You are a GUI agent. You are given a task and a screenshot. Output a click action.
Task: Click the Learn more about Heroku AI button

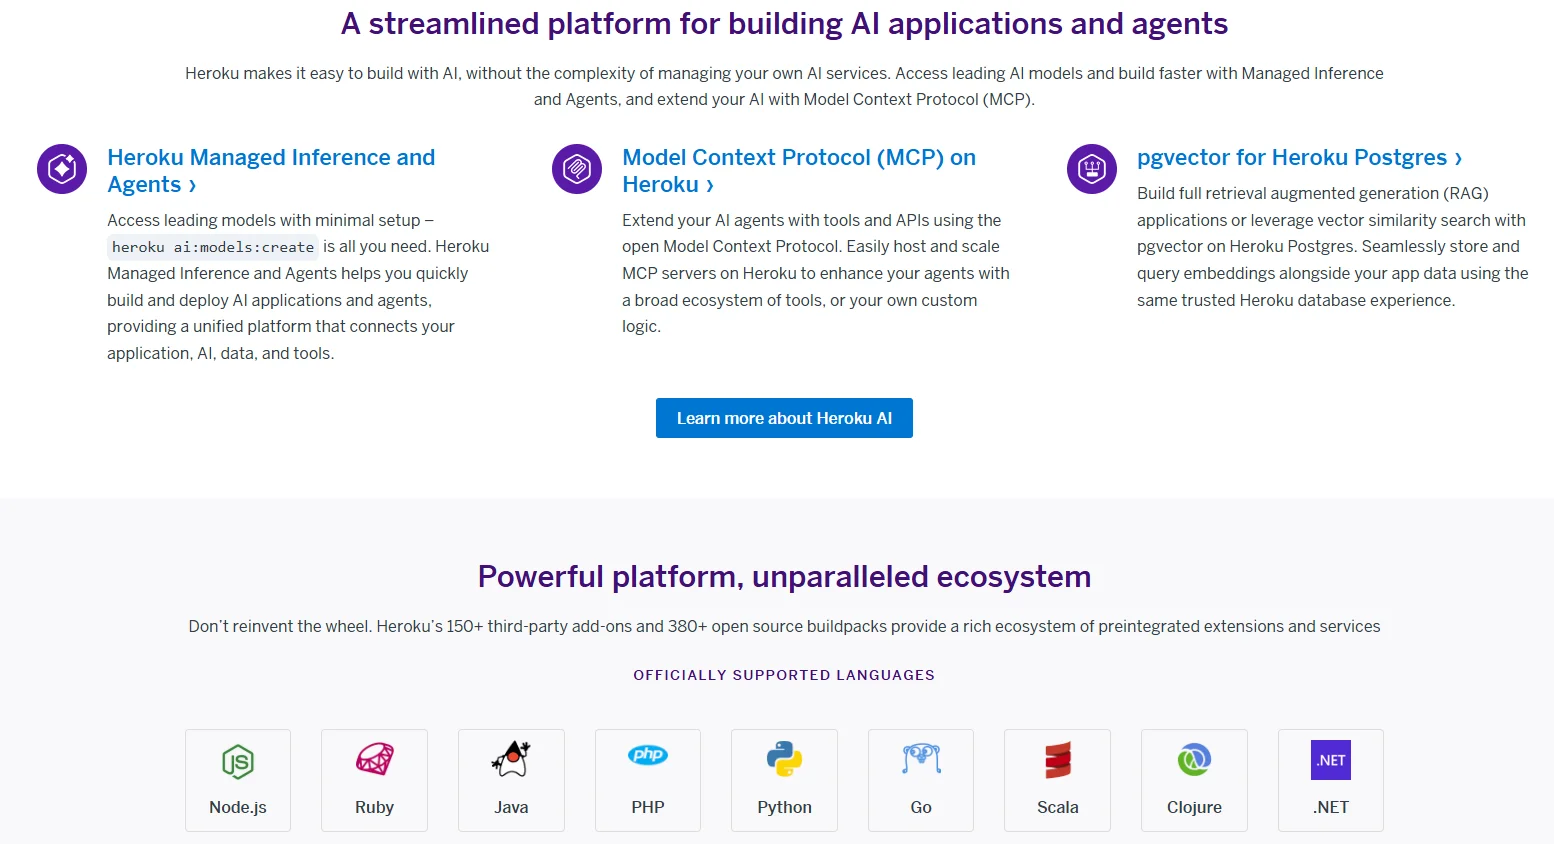784,418
